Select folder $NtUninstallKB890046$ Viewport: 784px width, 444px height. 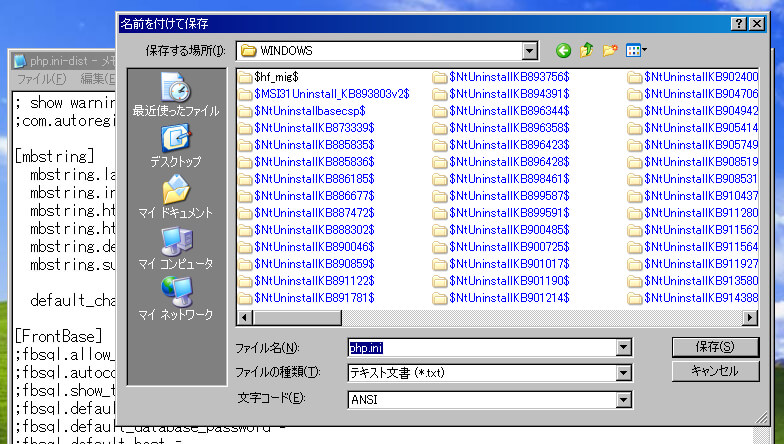pyautogui.click(x=306, y=247)
